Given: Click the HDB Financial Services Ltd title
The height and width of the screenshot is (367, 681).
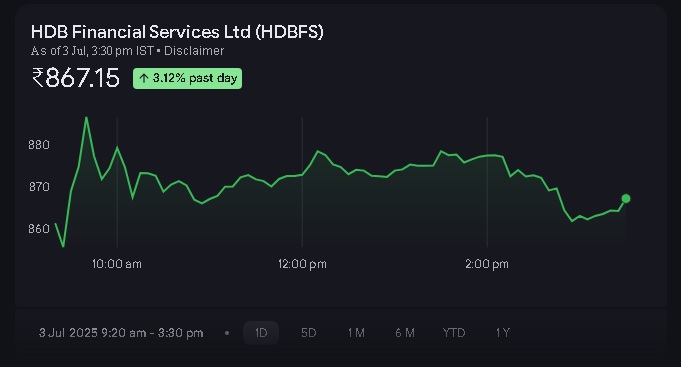Looking at the screenshot, I should click(x=177, y=32).
